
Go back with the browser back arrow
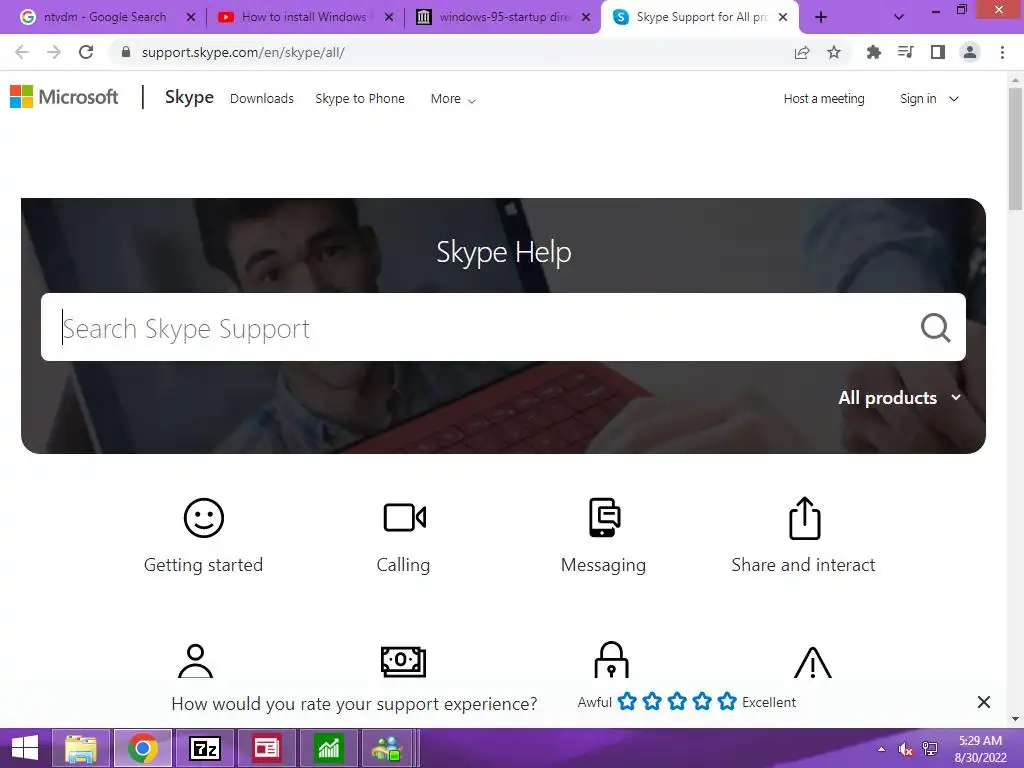[22, 52]
